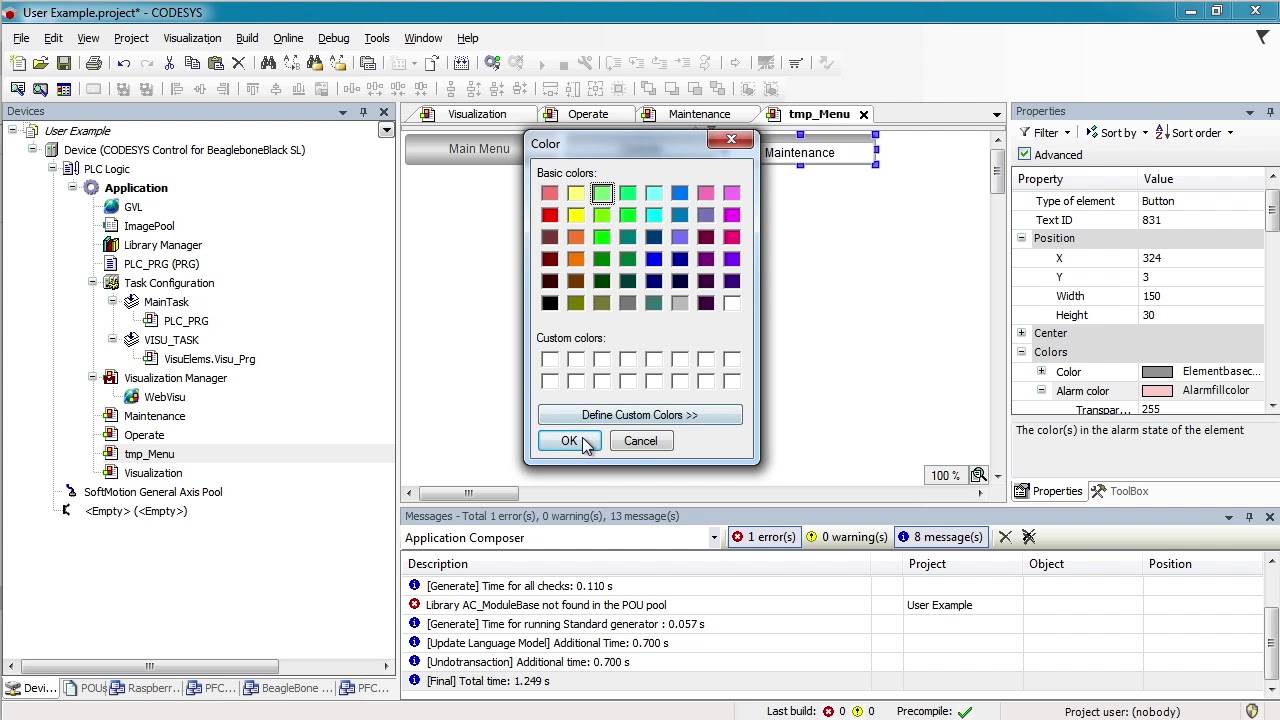Open the File menu
This screenshot has height=720, width=1280.
click(x=21, y=38)
